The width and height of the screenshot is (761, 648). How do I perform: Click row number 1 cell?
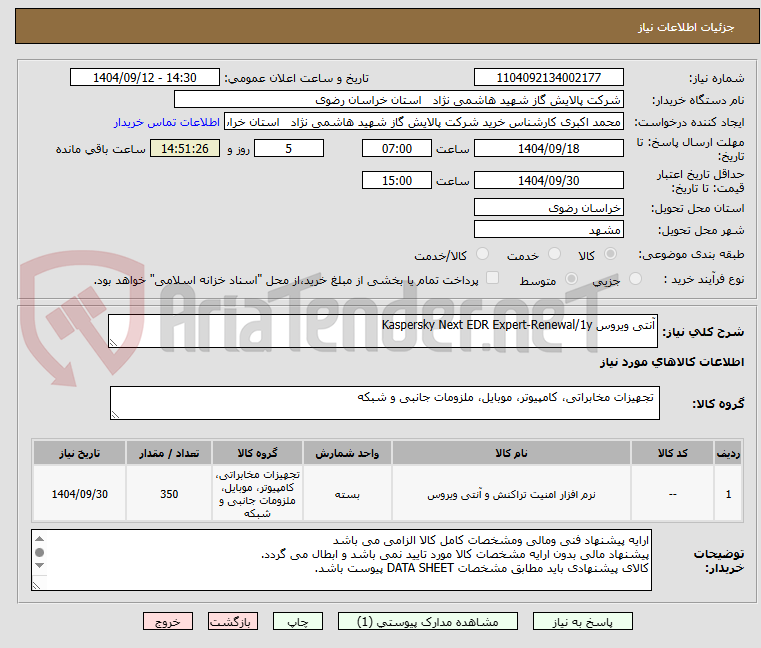(x=728, y=494)
